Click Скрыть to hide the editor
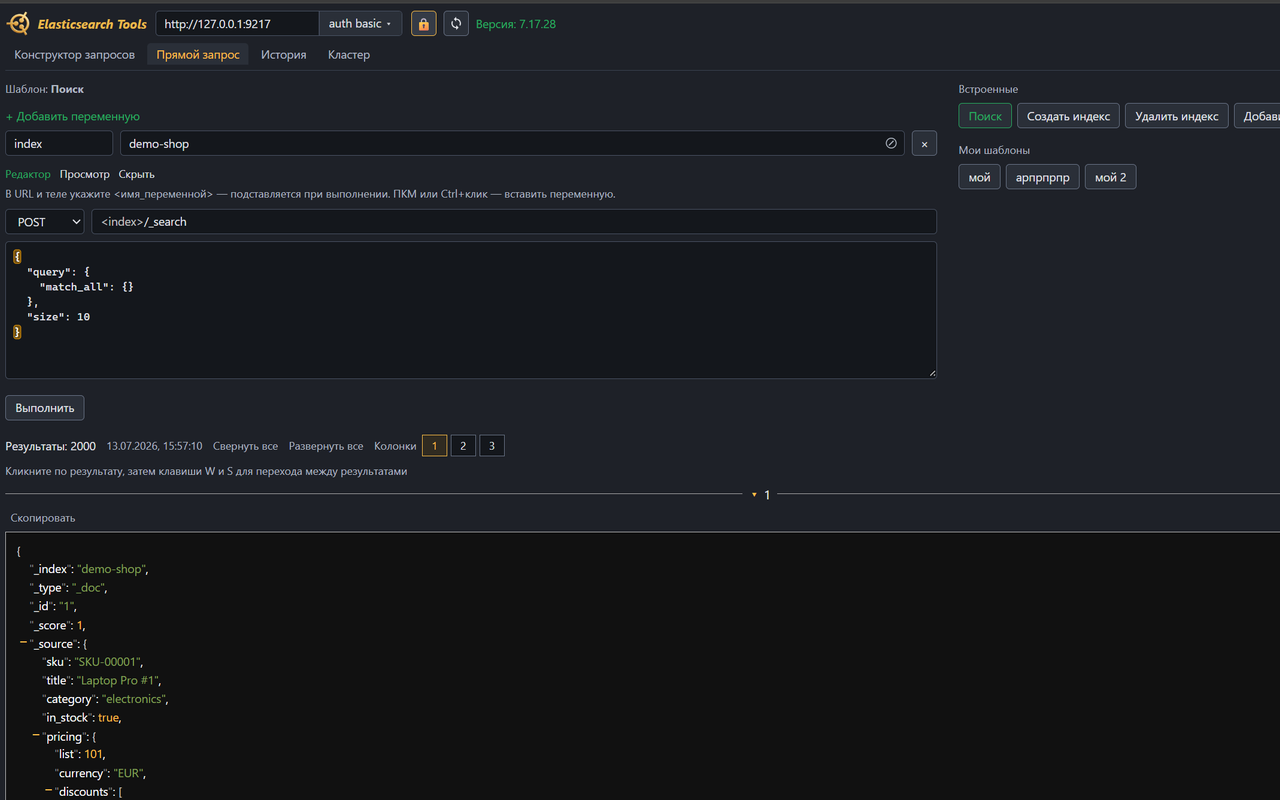The height and width of the screenshot is (800, 1280). tap(137, 174)
